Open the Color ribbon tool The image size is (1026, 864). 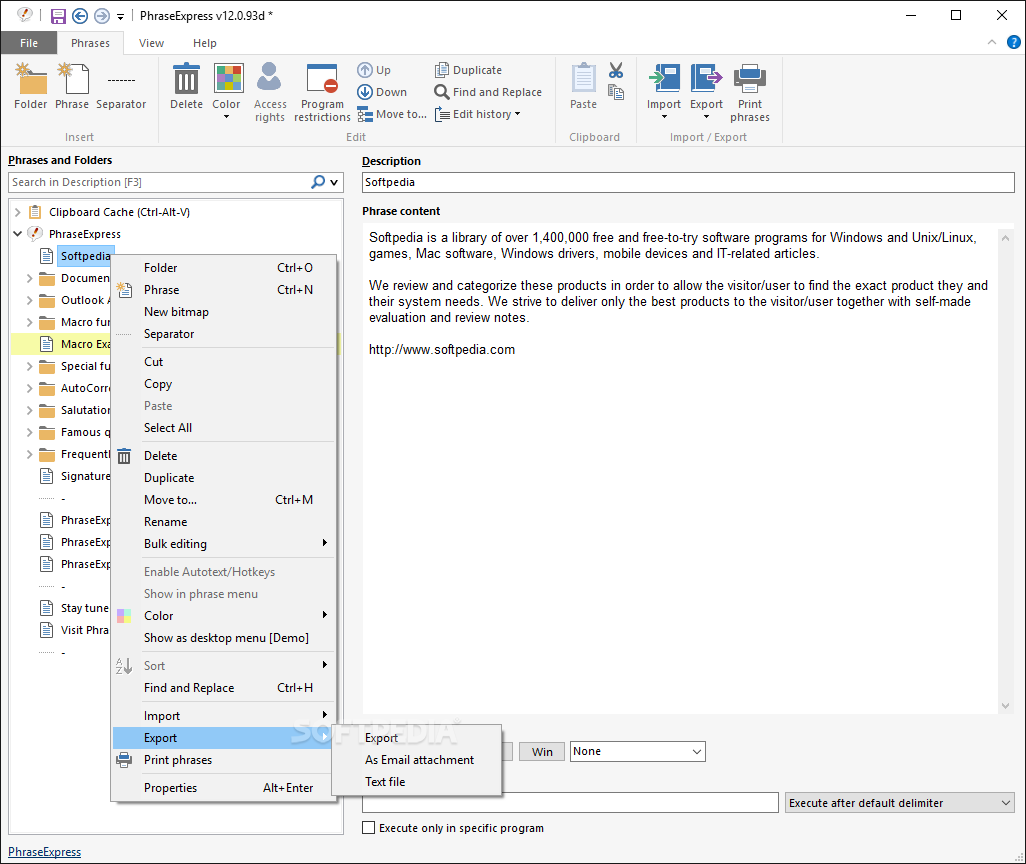point(226,90)
